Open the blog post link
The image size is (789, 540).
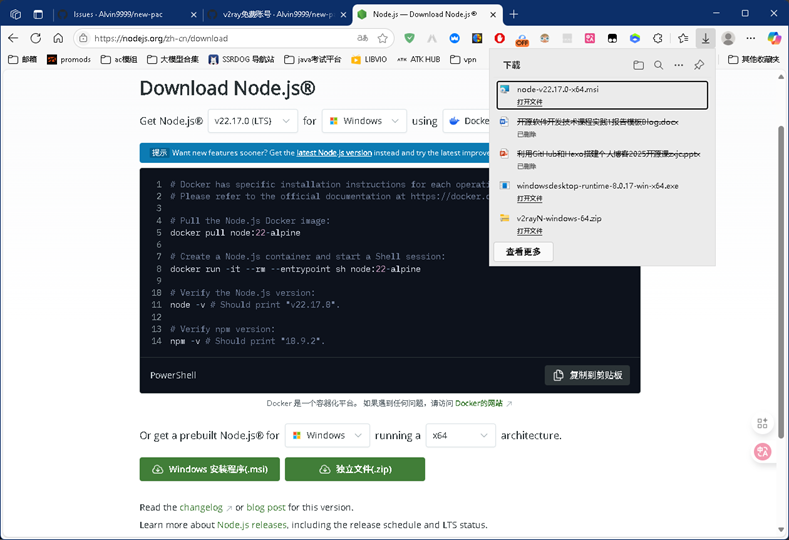pyautogui.click(x=266, y=507)
